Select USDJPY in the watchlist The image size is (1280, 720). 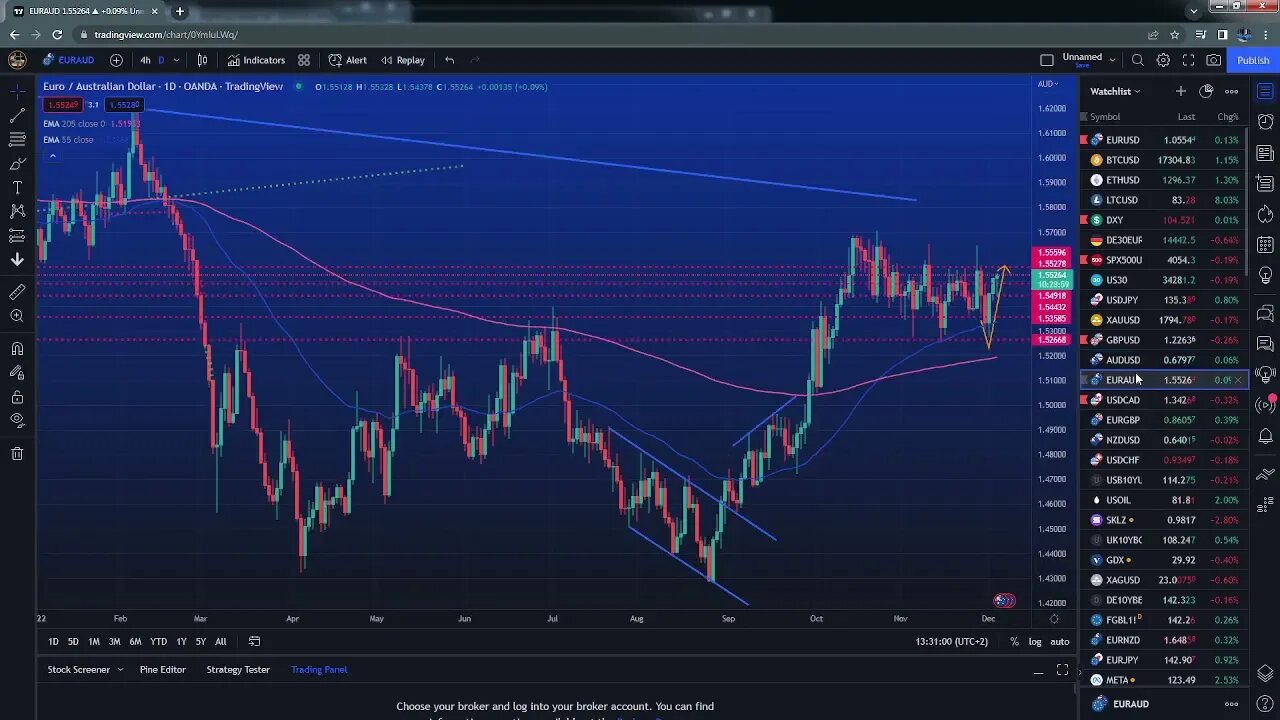click(x=1164, y=300)
